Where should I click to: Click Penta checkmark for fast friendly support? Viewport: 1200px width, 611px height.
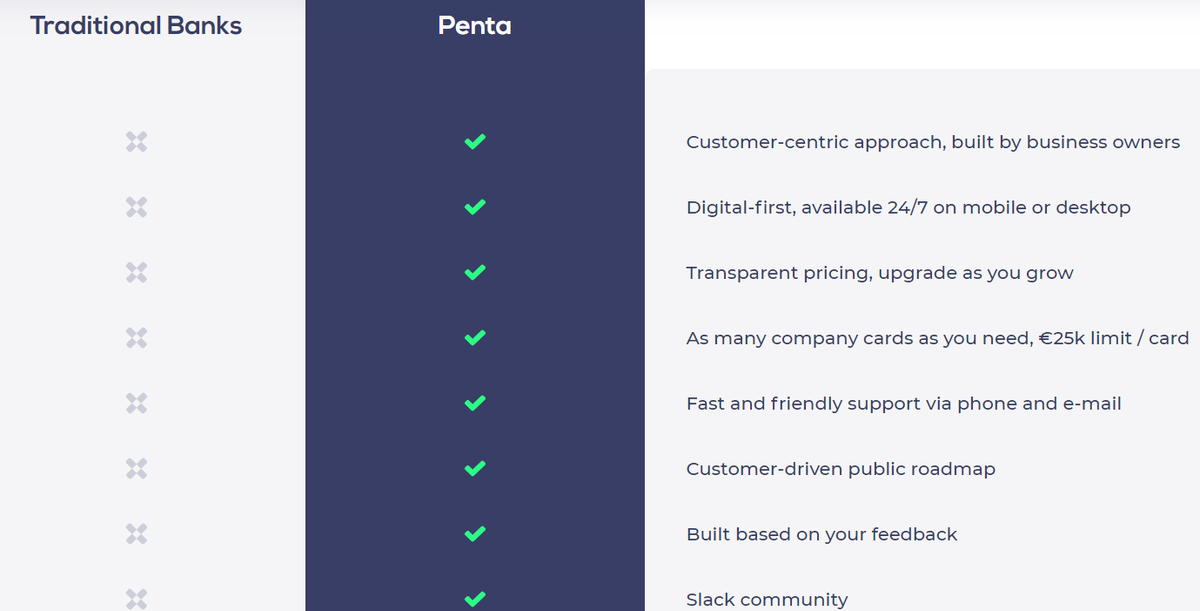coord(475,403)
